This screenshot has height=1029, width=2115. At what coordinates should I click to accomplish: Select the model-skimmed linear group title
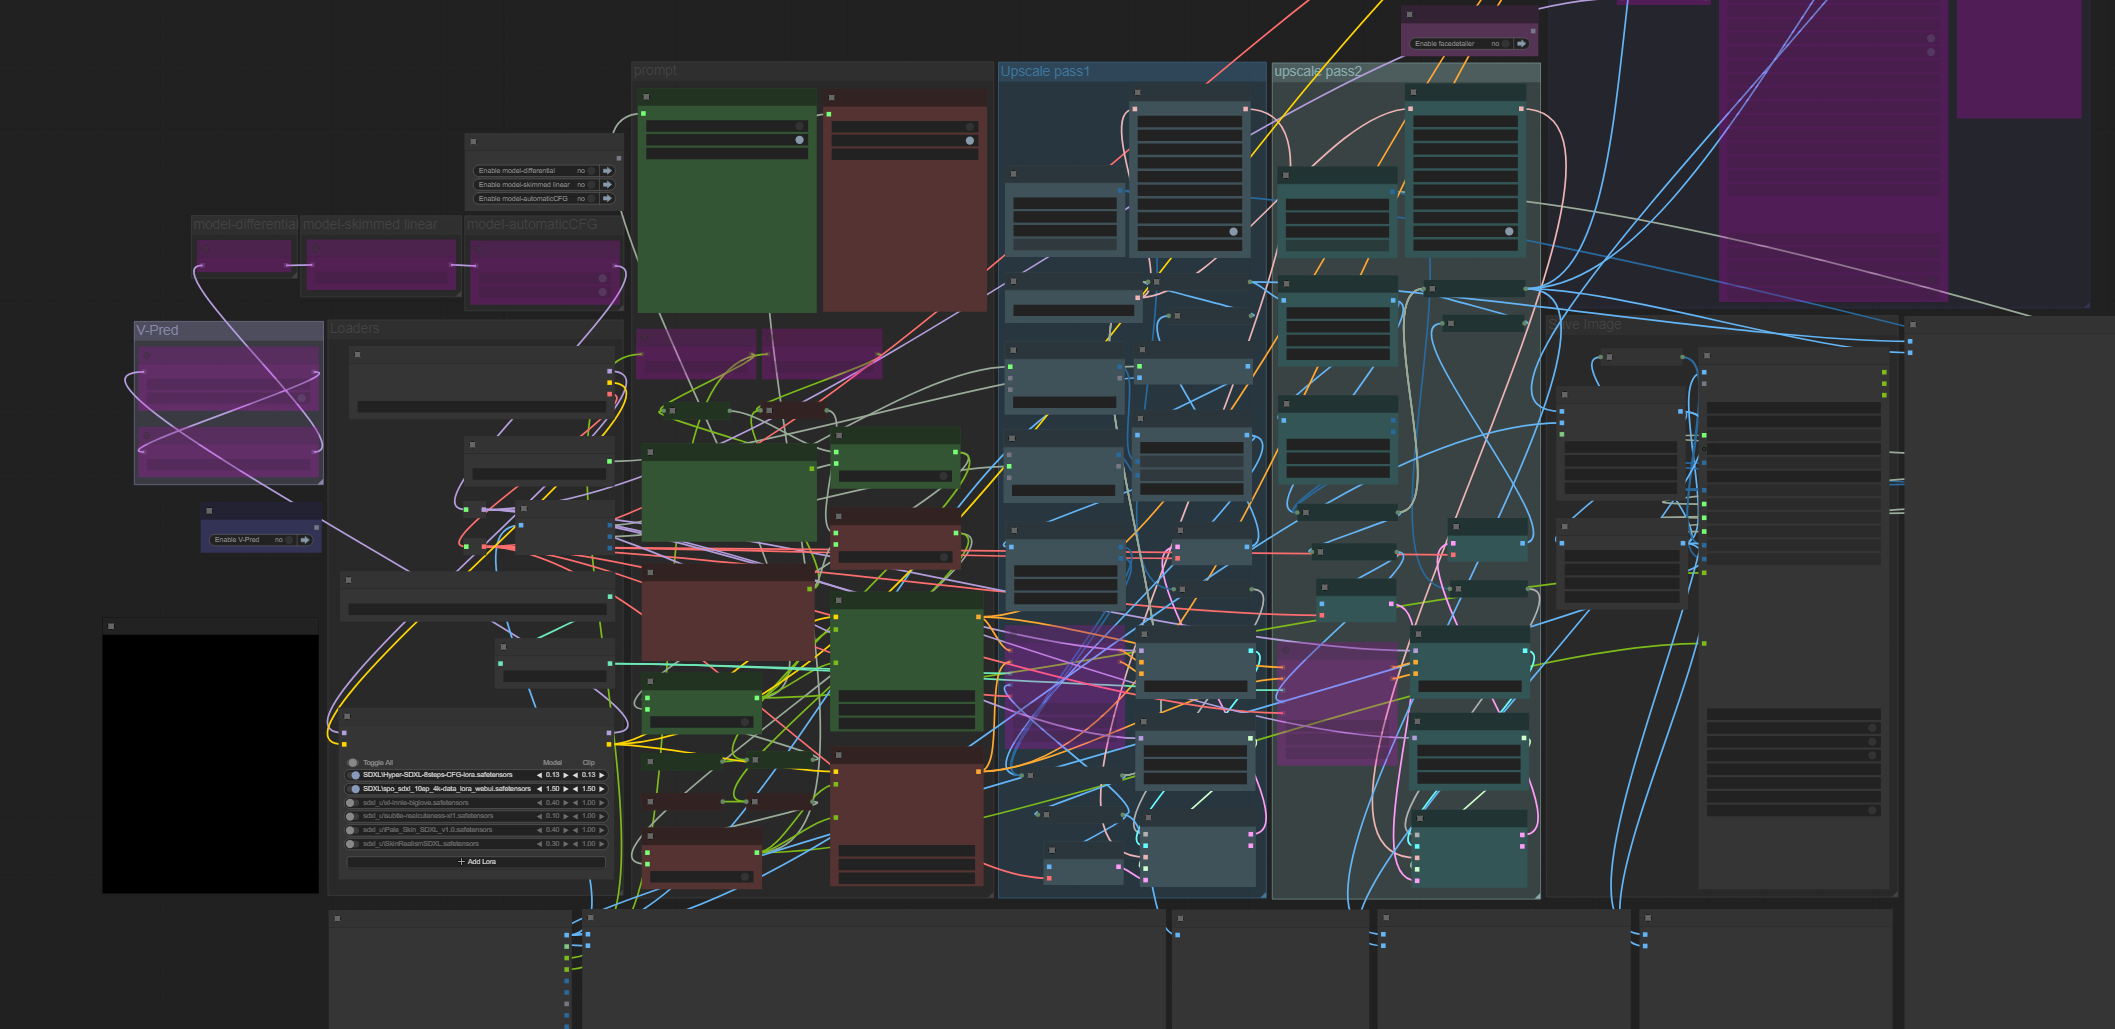click(370, 224)
